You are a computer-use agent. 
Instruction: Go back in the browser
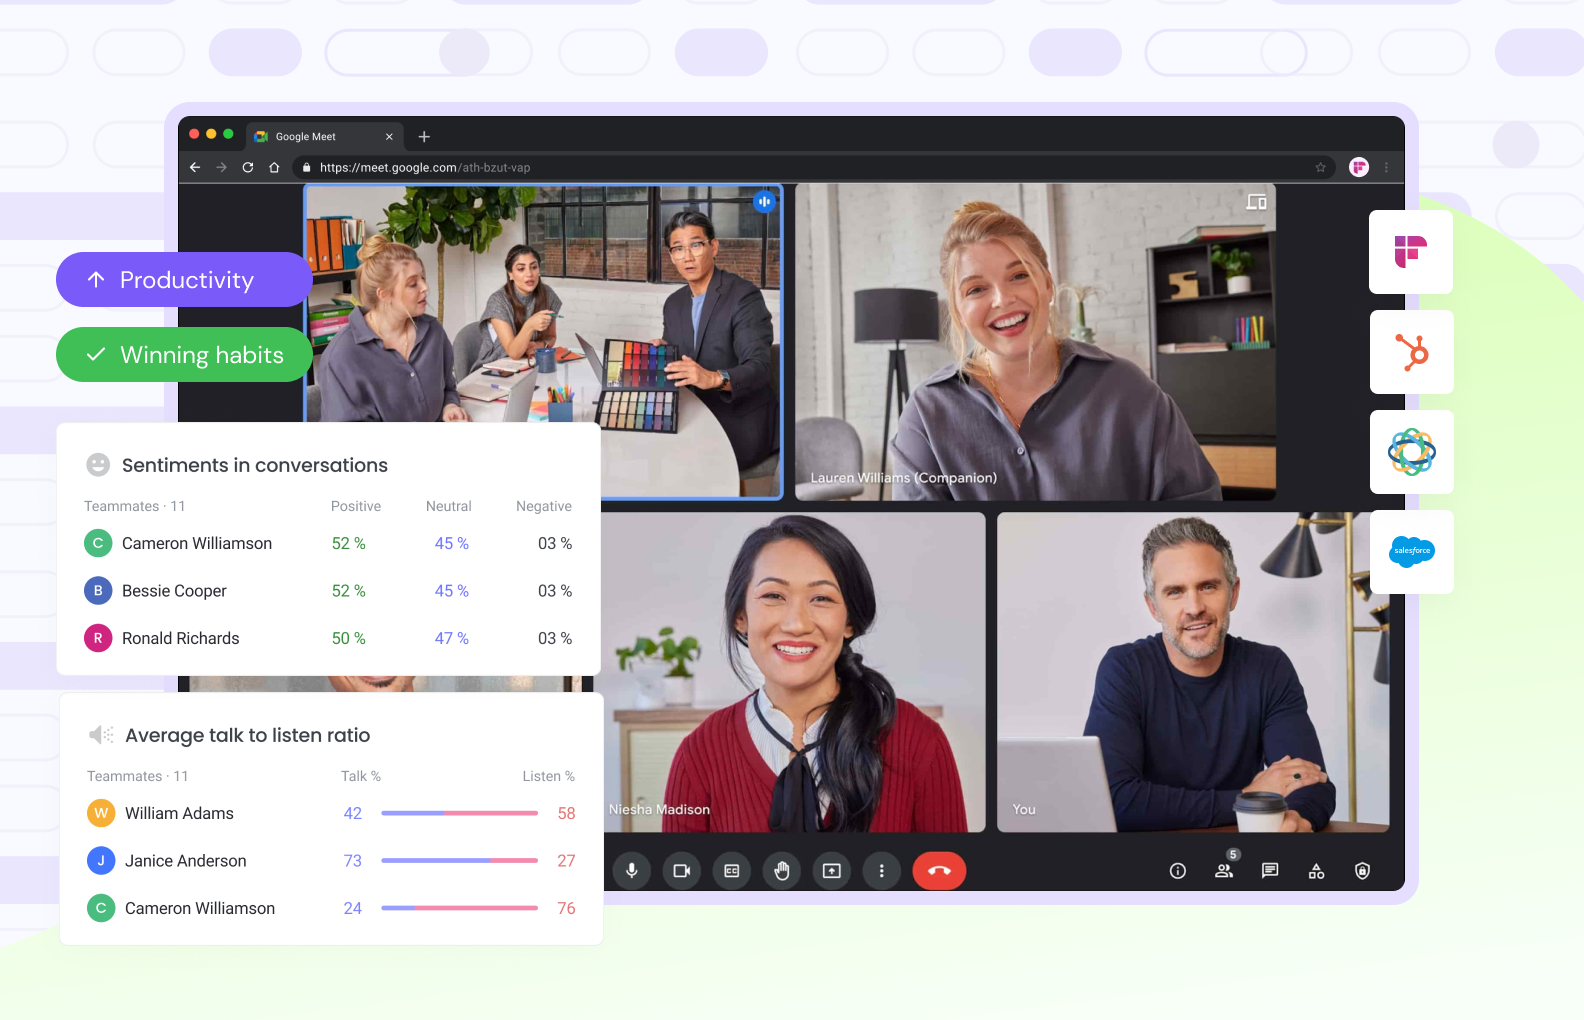pyautogui.click(x=195, y=167)
